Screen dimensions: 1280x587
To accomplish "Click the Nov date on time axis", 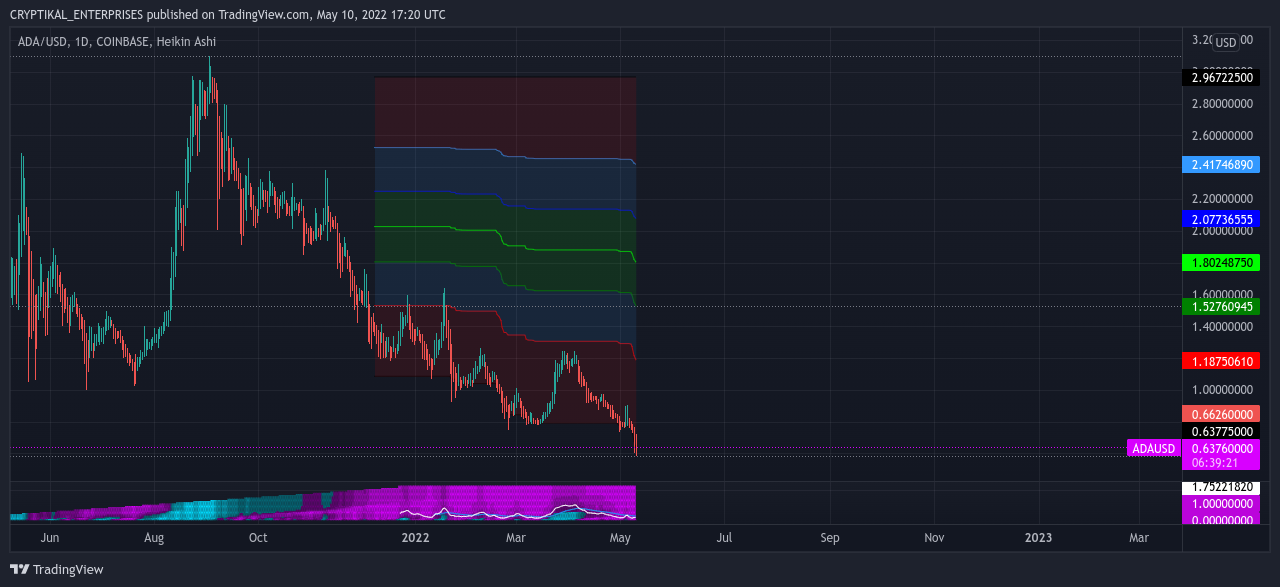I will tap(934, 537).
